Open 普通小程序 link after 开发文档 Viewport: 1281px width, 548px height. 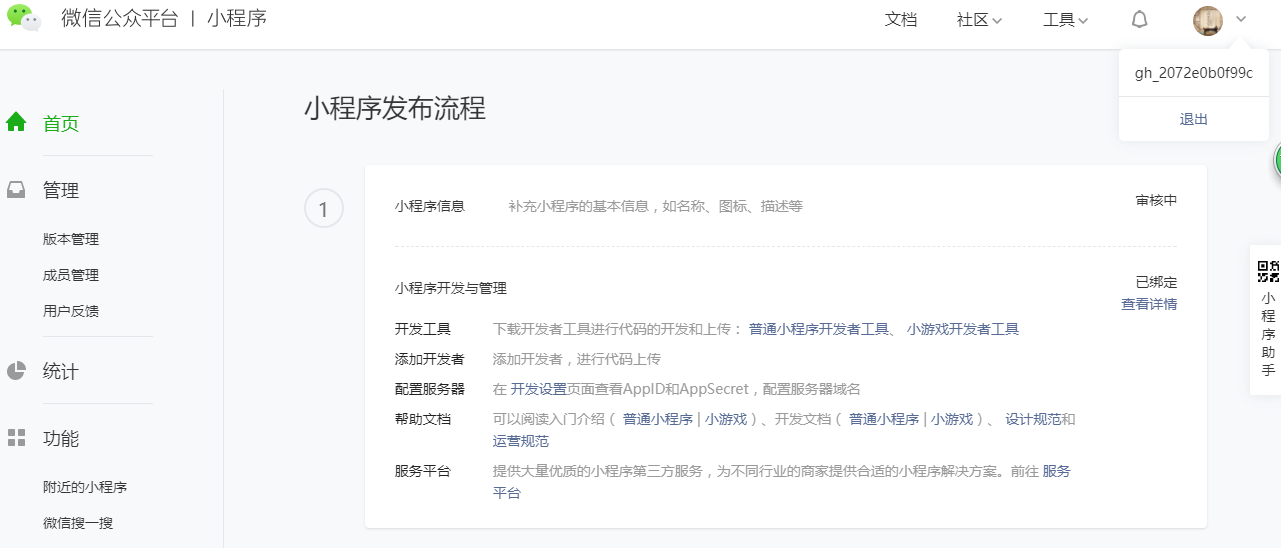pos(884,419)
